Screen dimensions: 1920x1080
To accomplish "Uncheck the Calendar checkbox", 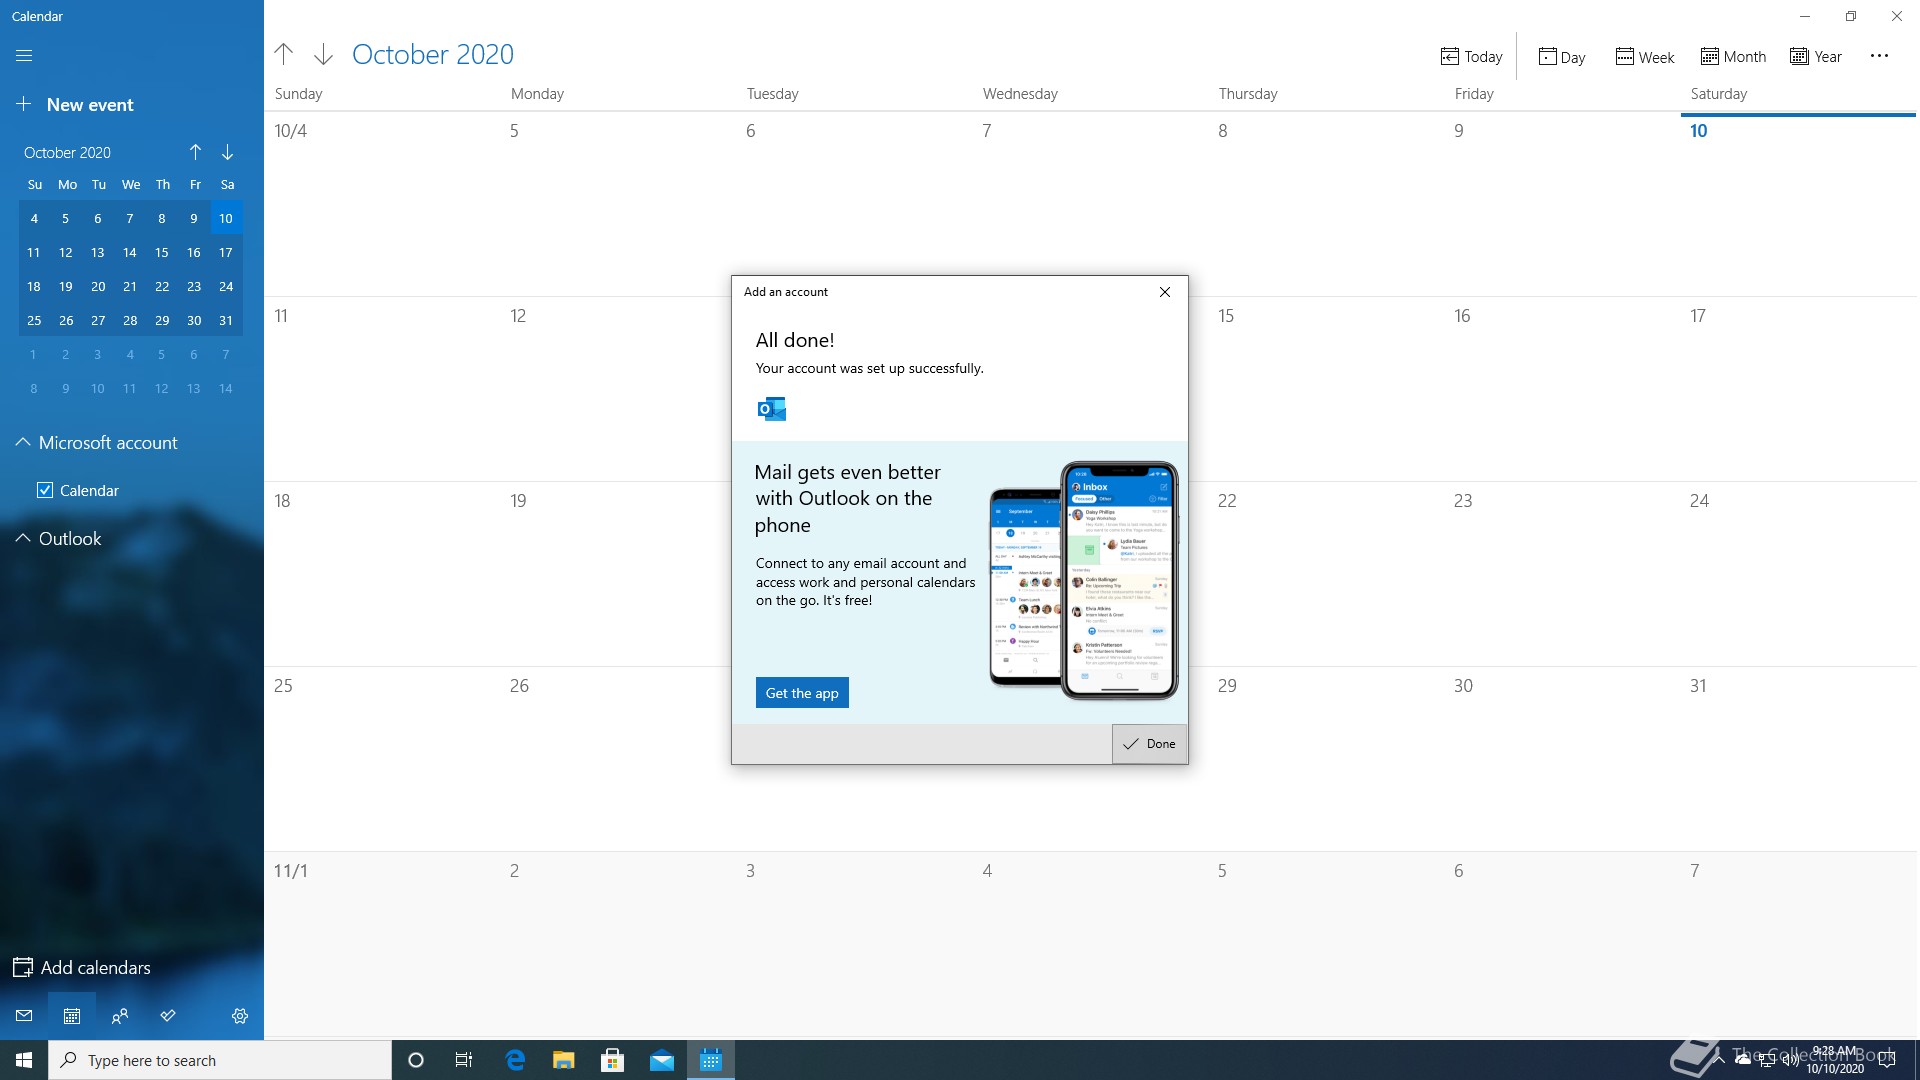I will (x=45, y=490).
